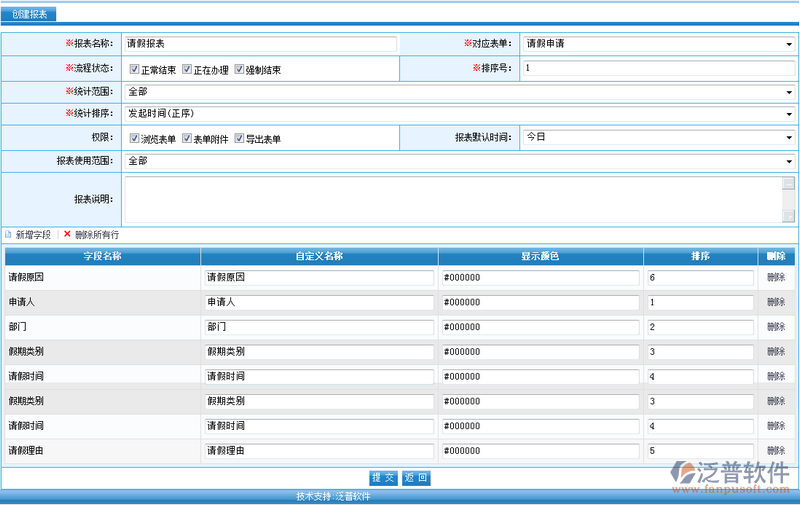
Task: Uncheck the 强制结束 checkbox
Action: [239, 70]
